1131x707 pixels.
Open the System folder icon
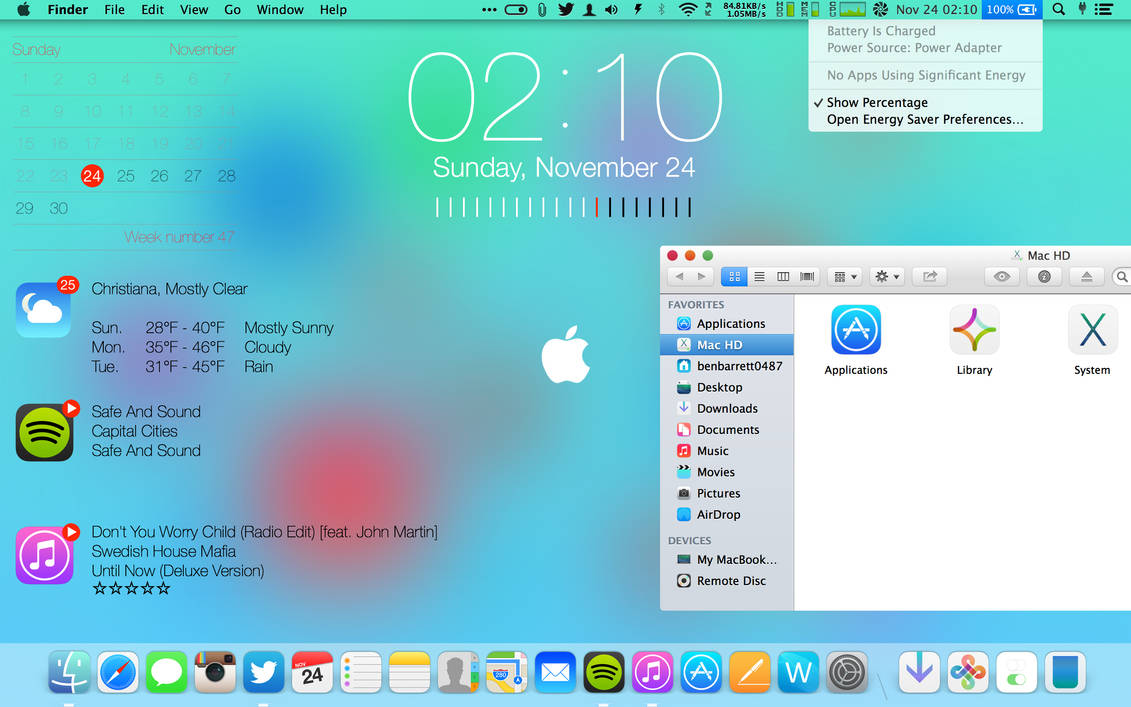pyautogui.click(x=1092, y=330)
